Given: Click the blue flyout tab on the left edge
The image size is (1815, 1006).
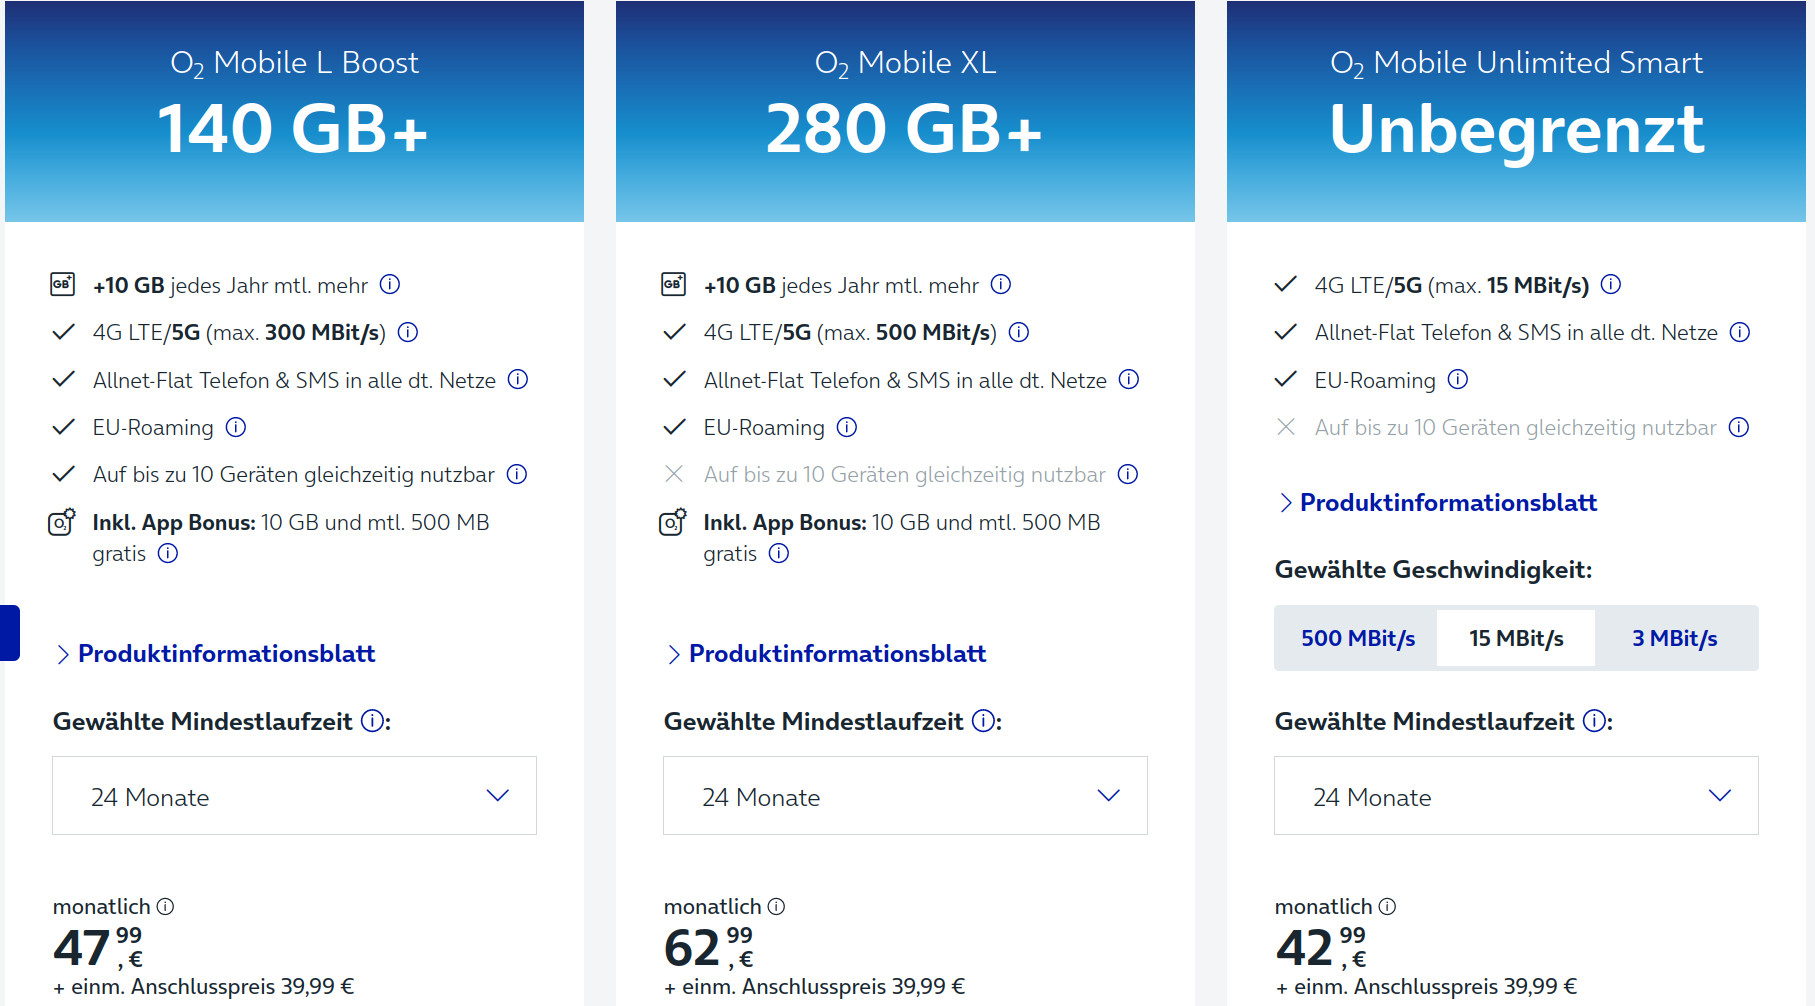Looking at the screenshot, I should click(9, 632).
